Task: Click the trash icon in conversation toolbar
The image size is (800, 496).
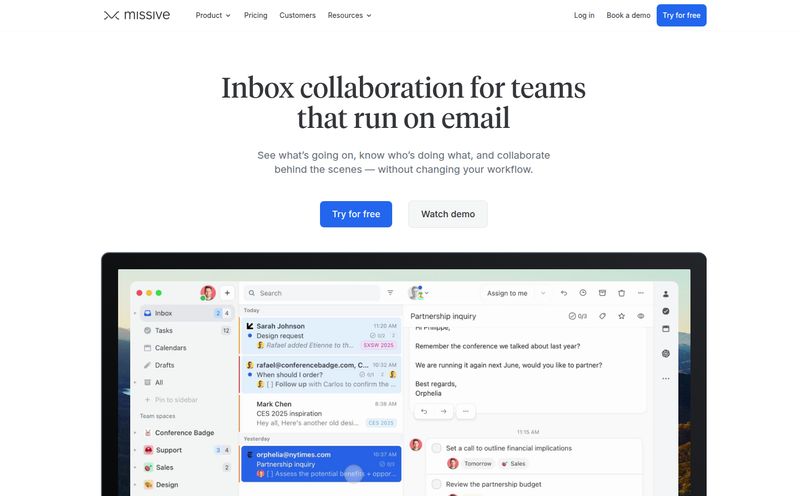Action: point(621,293)
